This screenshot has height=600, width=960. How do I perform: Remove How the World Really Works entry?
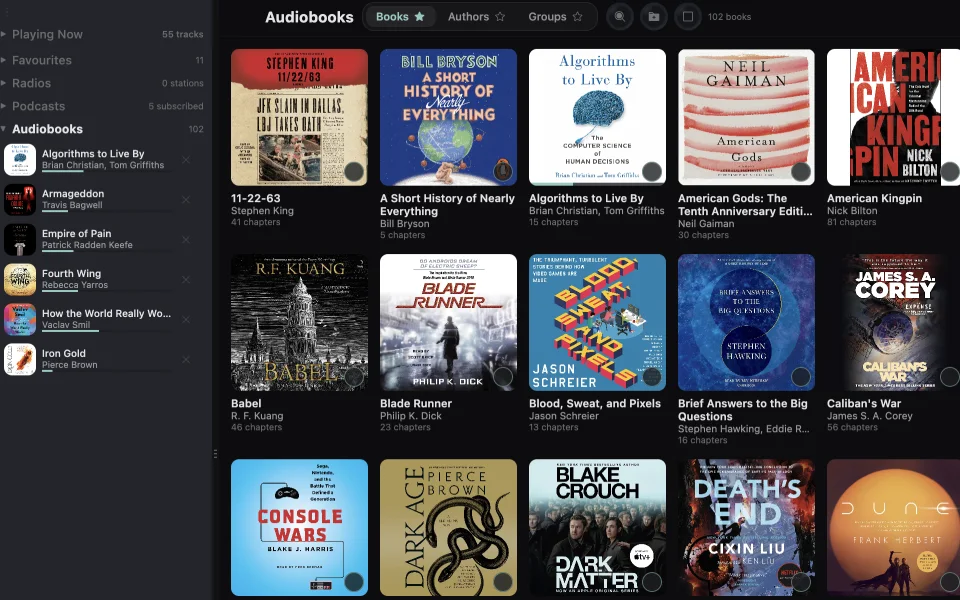[x=186, y=320]
